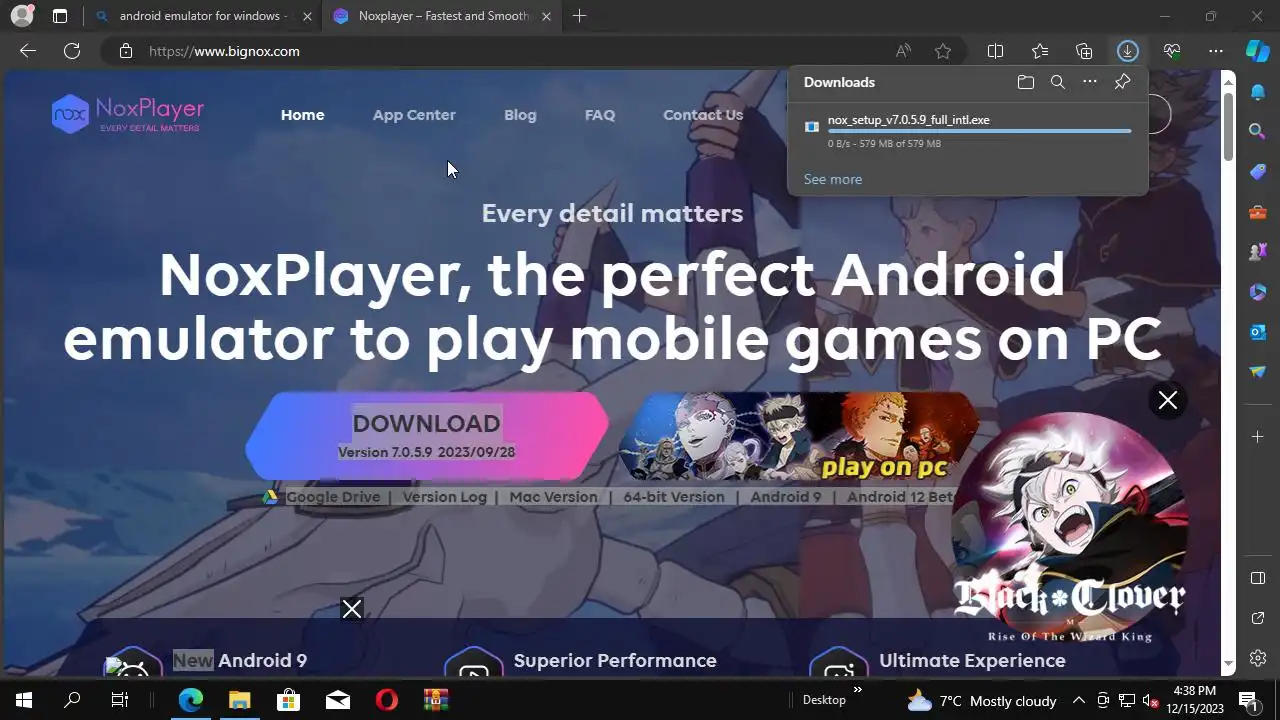Open the Blog menu item
The width and height of the screenshot is (1280, 720).
click(x=520, y=115)
